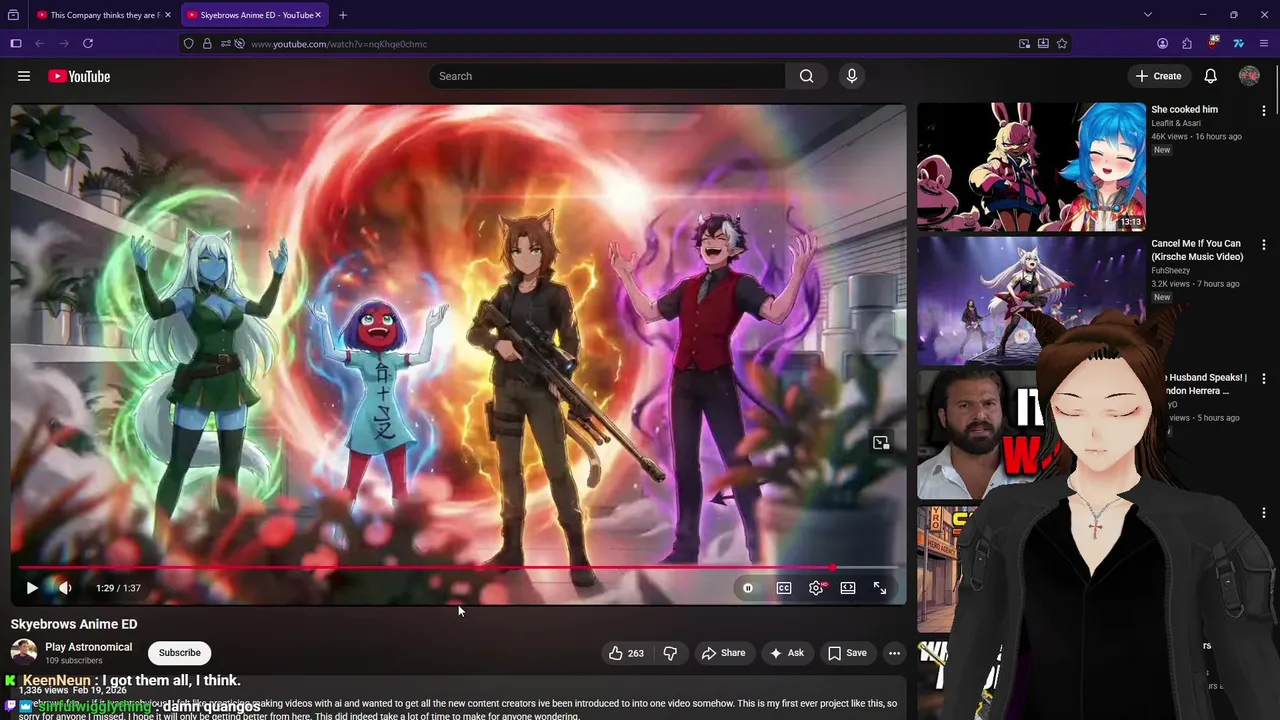Open the account avatar menu
The image size is (1280, 720).
(x=1249, y=76)
